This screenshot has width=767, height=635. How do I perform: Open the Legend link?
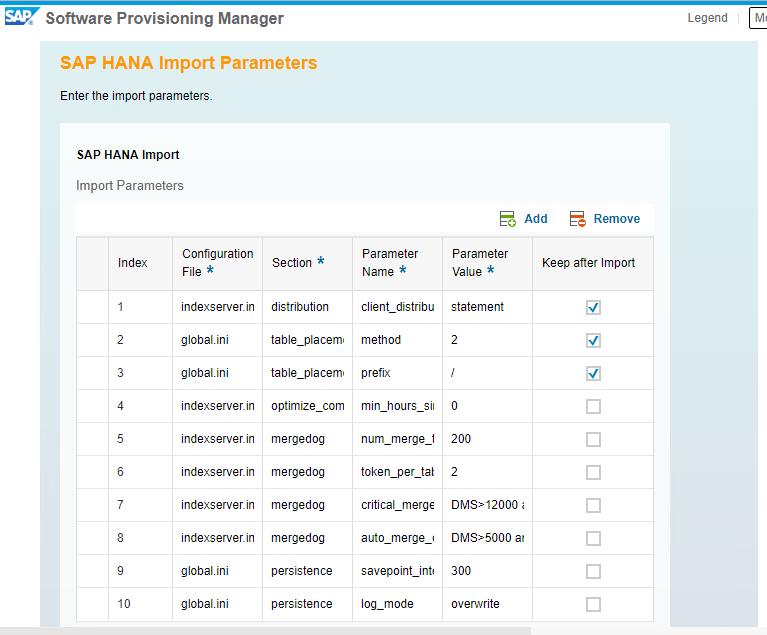(707, 18)
